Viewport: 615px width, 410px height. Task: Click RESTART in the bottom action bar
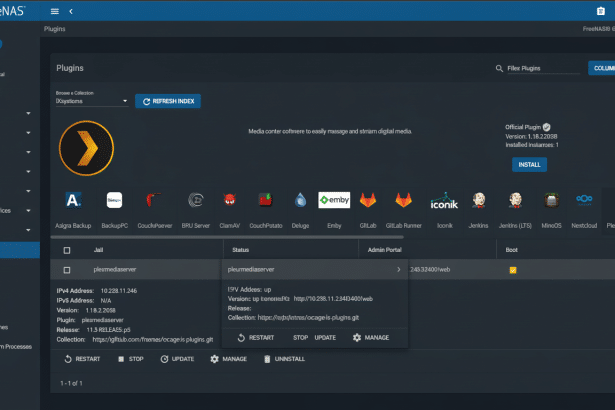point(82,359)
